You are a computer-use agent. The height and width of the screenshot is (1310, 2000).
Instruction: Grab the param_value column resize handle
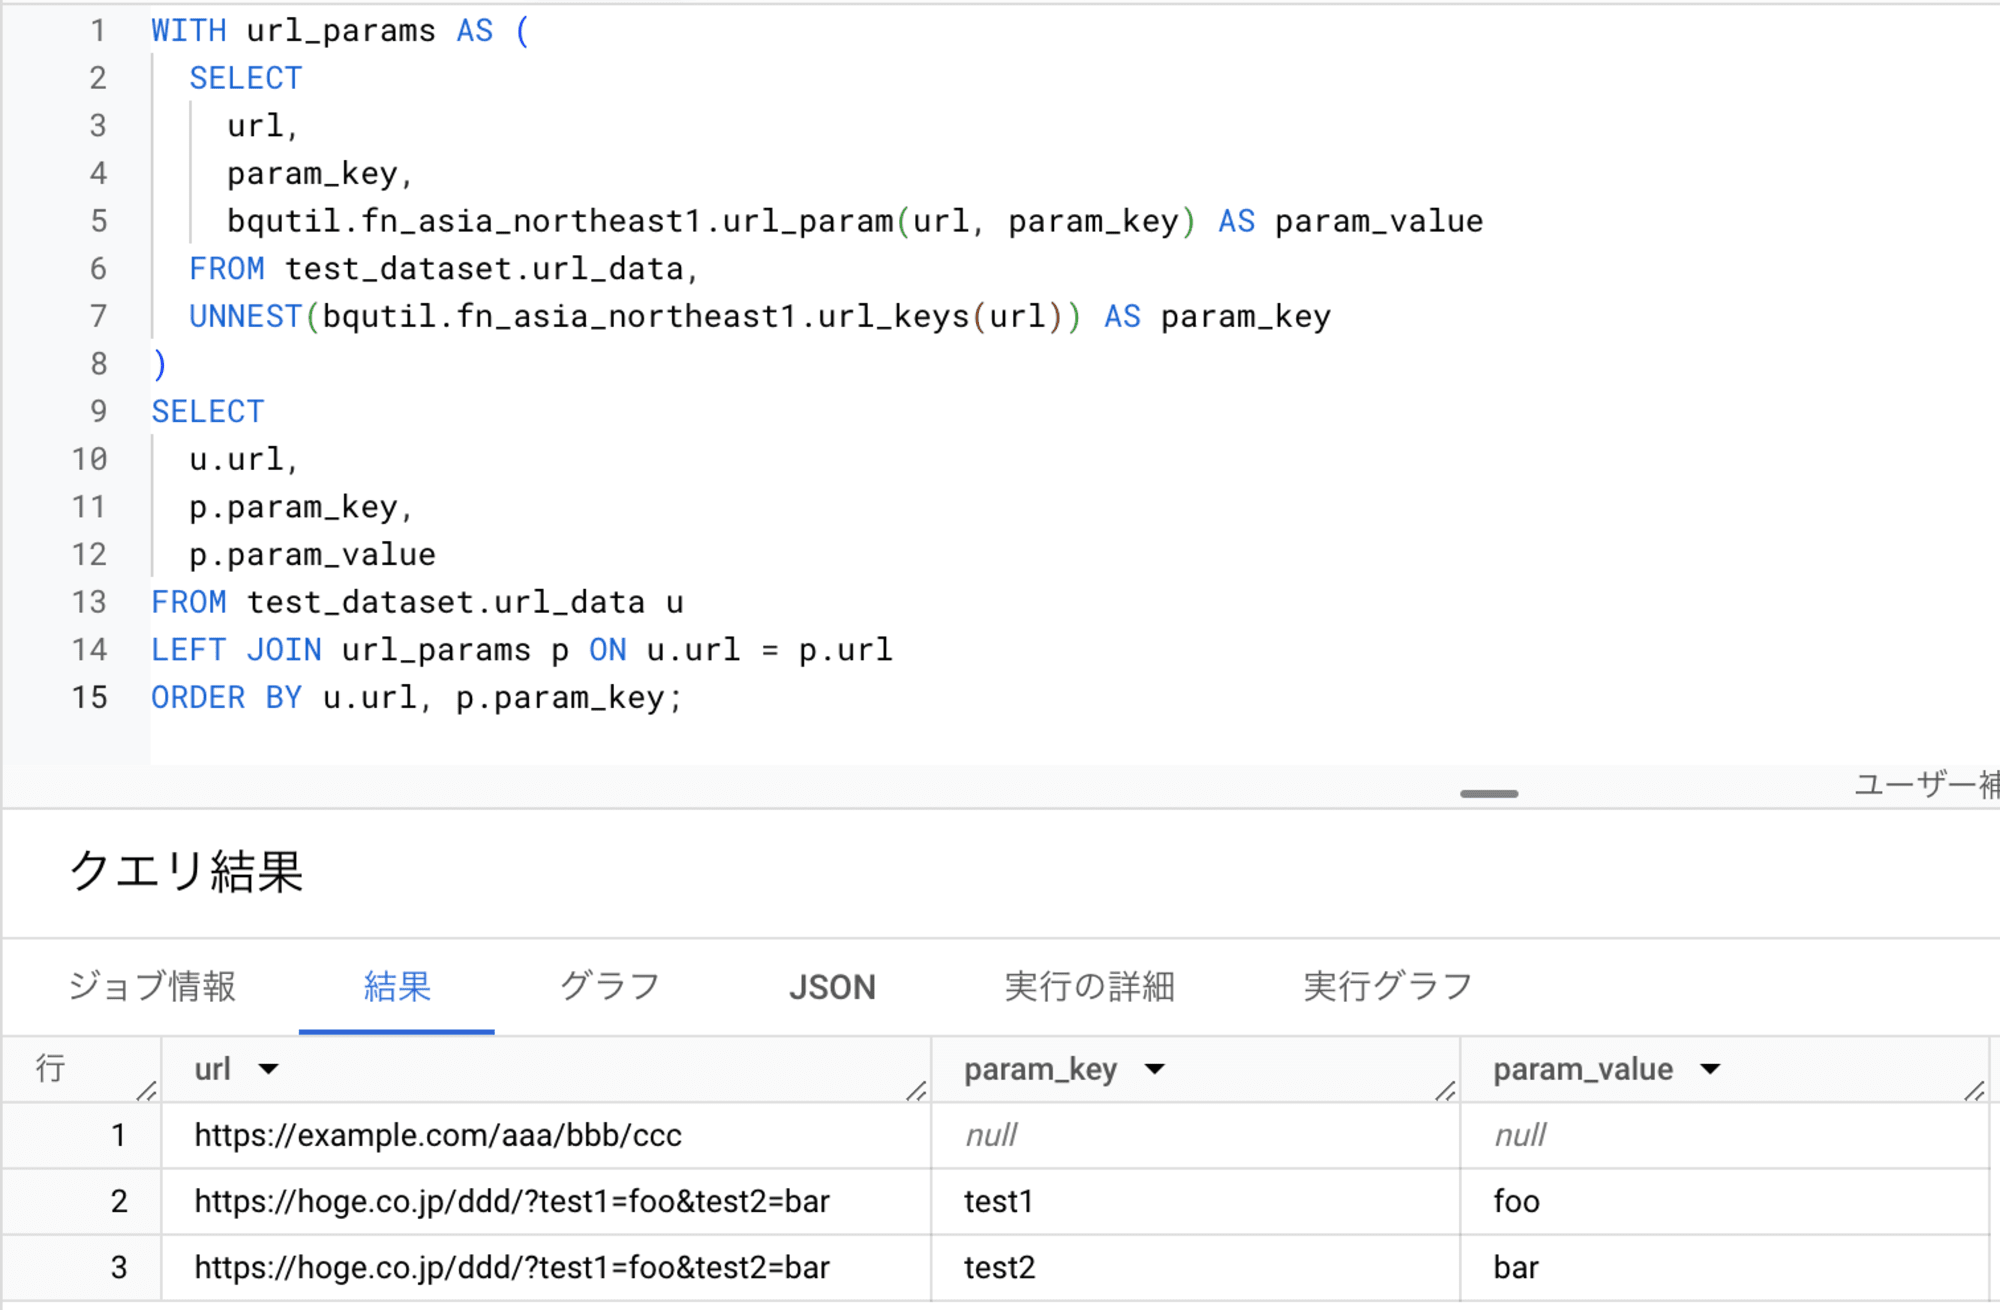[1974, 1090]
